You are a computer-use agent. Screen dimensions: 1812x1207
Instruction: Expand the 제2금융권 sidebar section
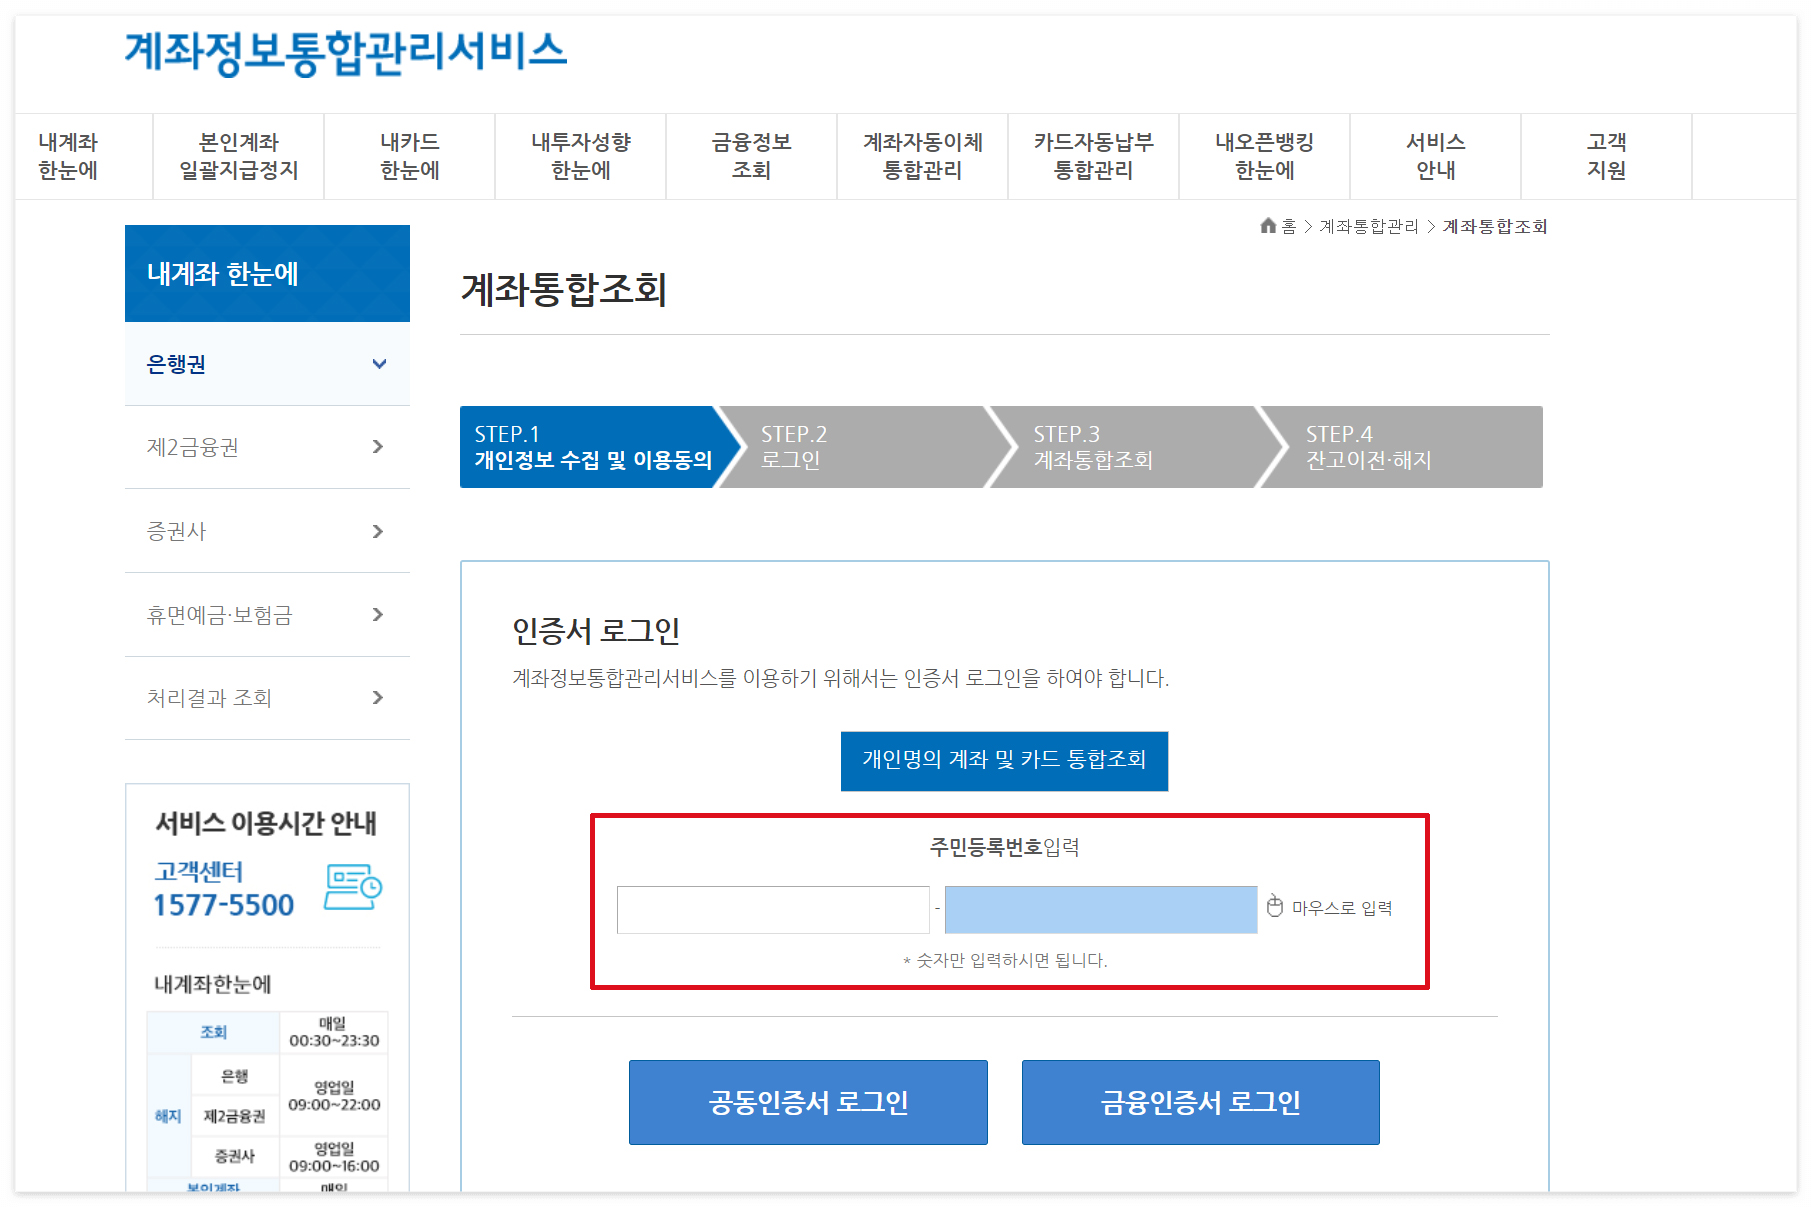point(267,448)
